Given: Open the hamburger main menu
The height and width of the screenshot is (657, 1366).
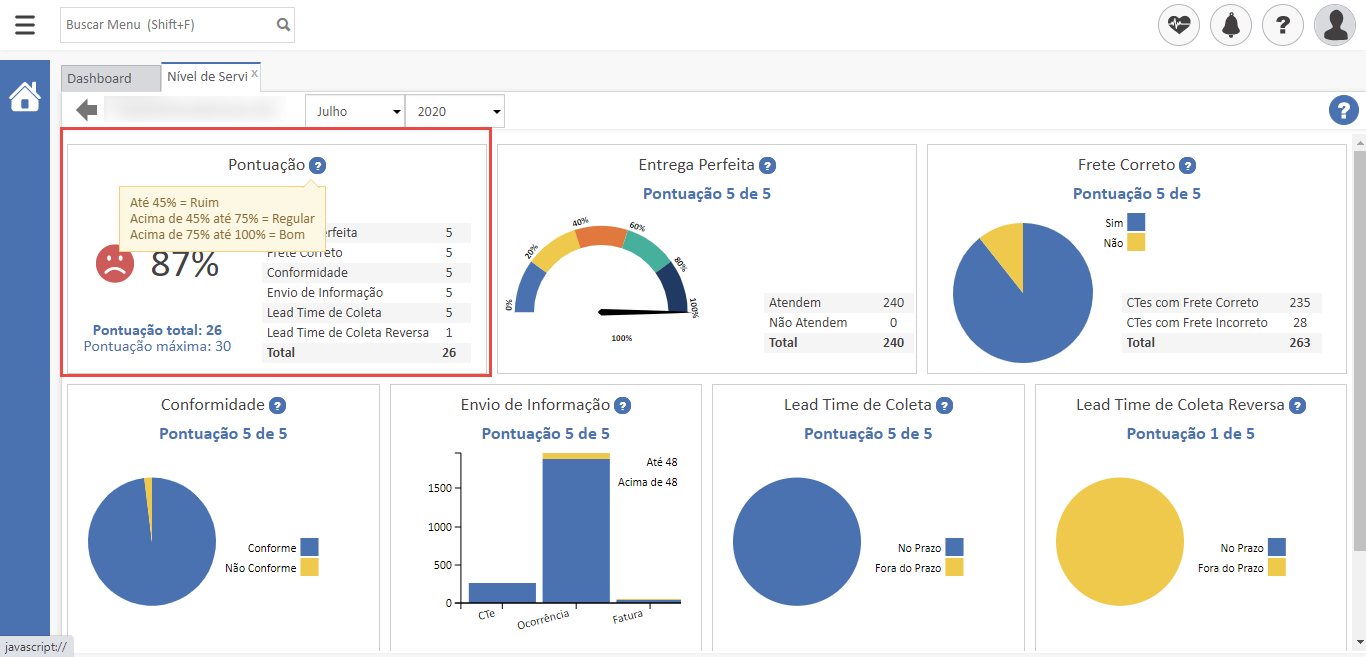Looking at the screenshot, I should click(25, 25).
